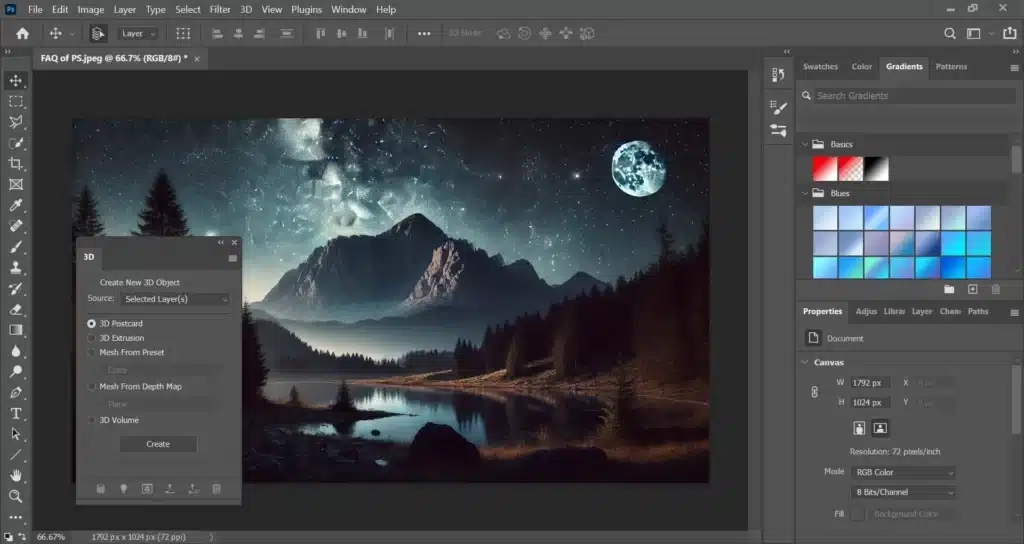Click the trash icon in 3D panel
Image resolution: width=1024 pixels, height=544 pixels.
point(216,488)
